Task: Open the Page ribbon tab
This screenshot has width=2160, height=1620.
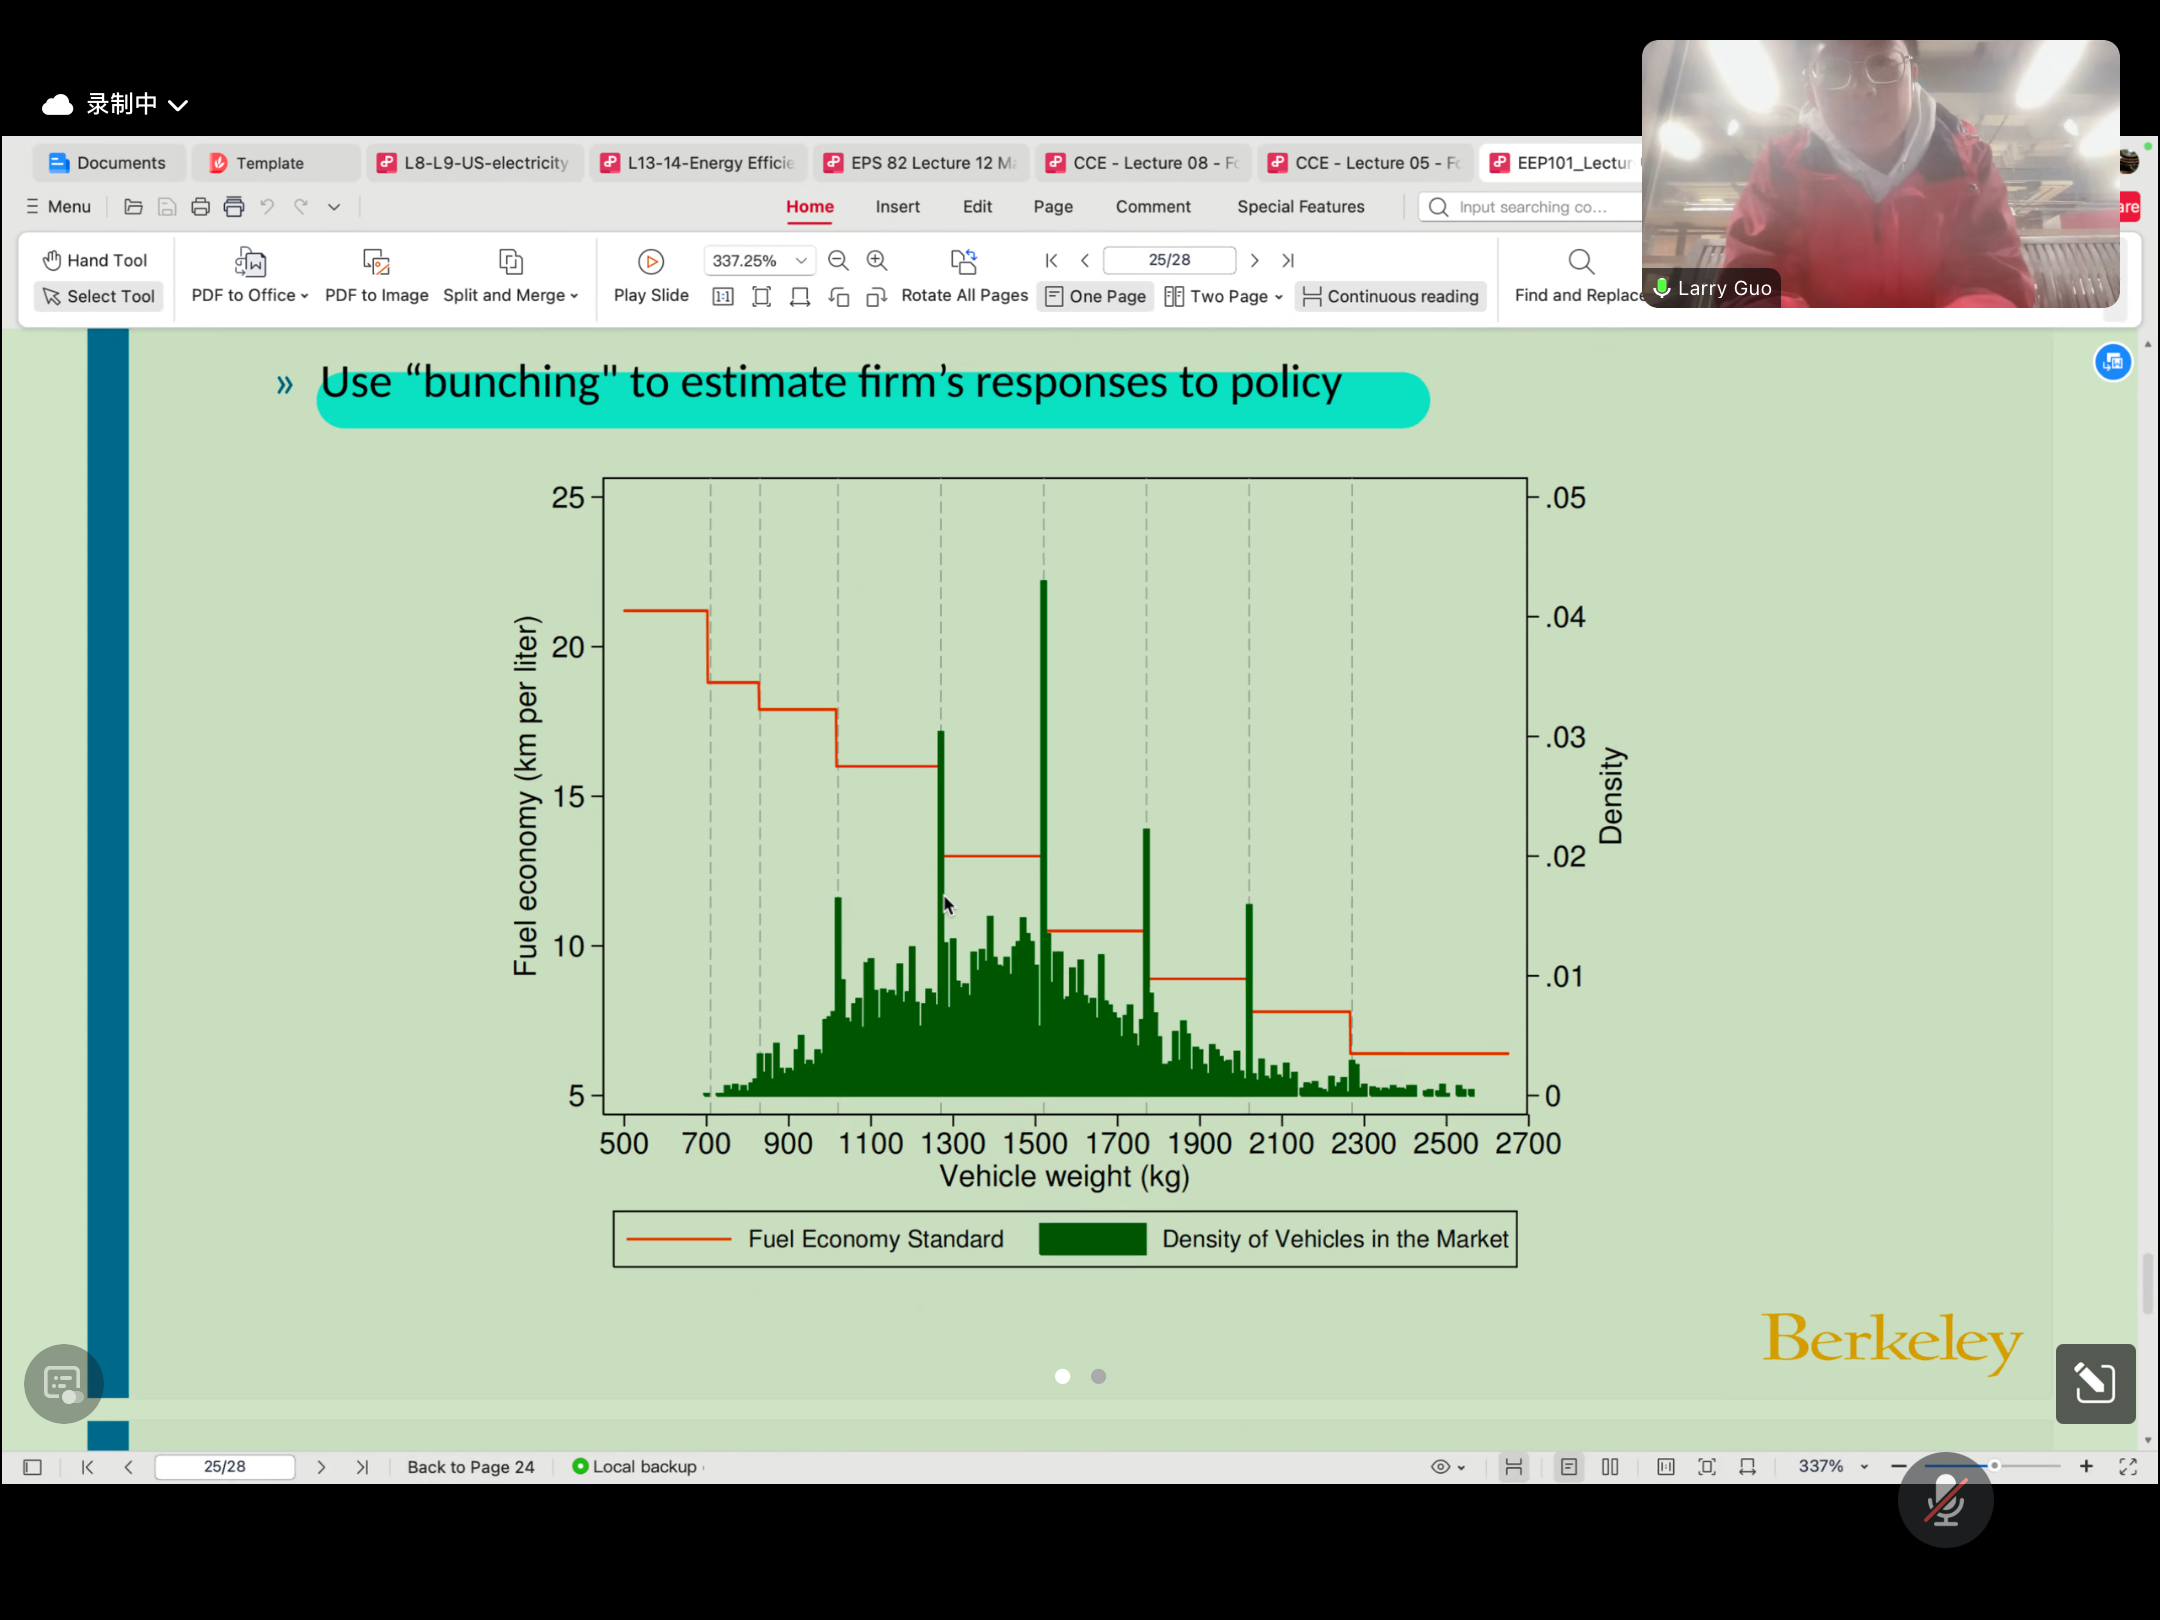Action: 1053,207
